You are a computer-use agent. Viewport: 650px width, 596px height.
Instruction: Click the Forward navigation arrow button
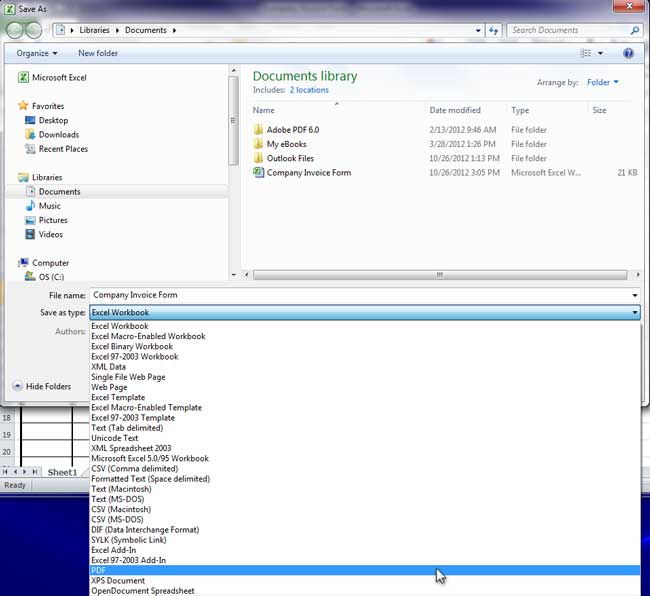(34, 30)
